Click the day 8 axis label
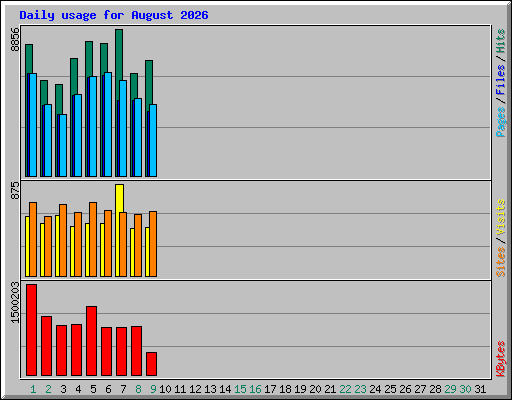 coord(138,389)
